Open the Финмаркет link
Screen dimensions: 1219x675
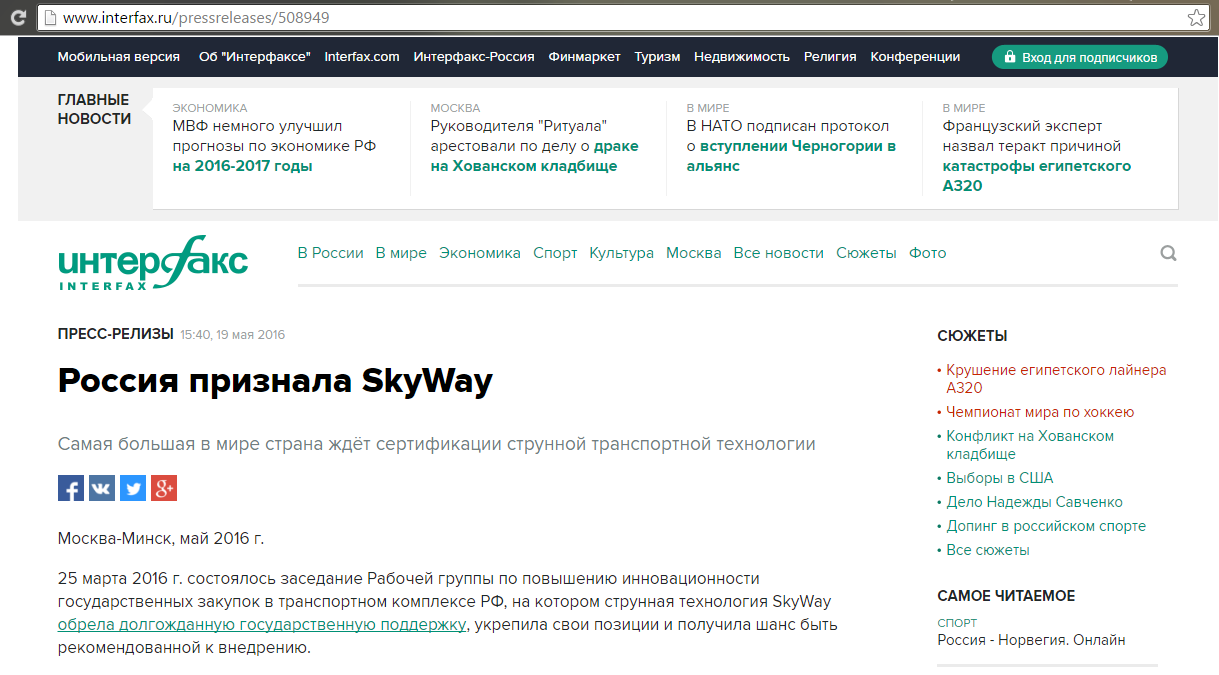tap(585, 57)
